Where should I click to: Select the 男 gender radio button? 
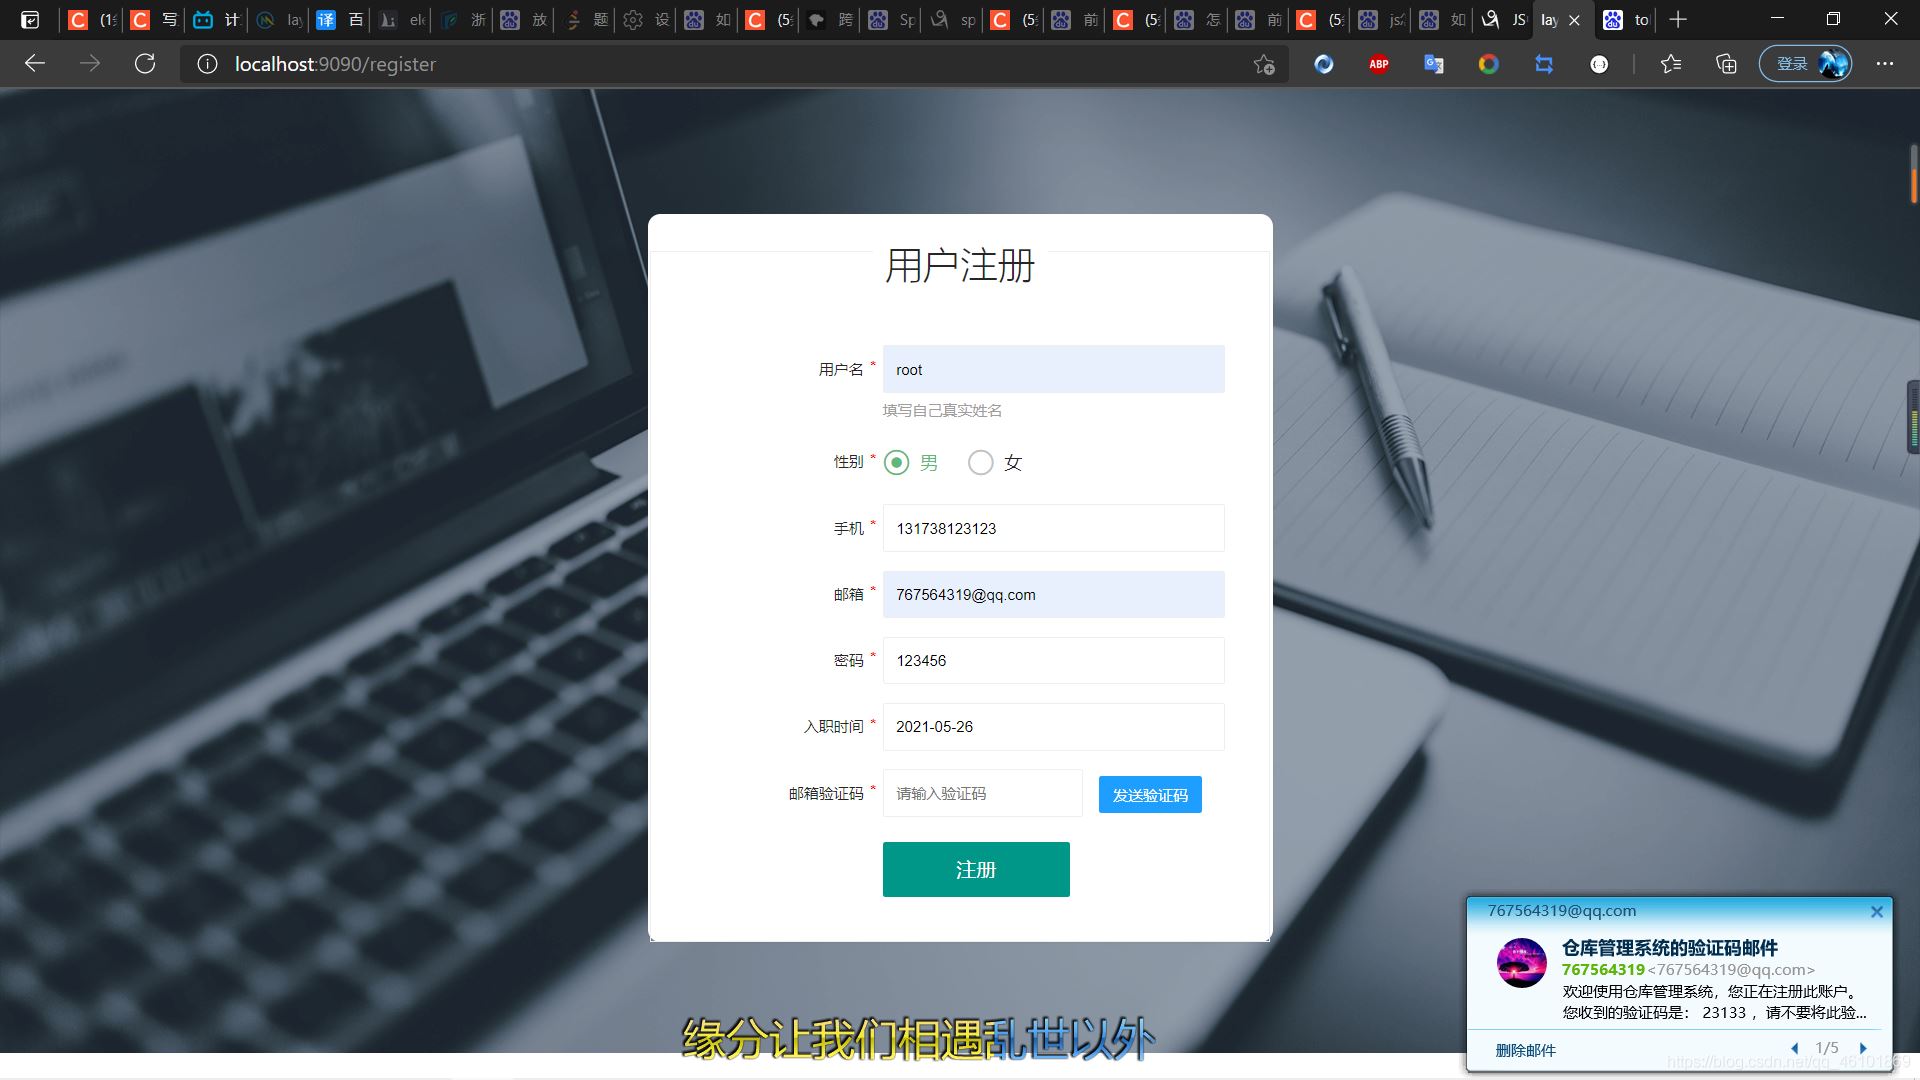pyautogui.click(x=896, y=462)
